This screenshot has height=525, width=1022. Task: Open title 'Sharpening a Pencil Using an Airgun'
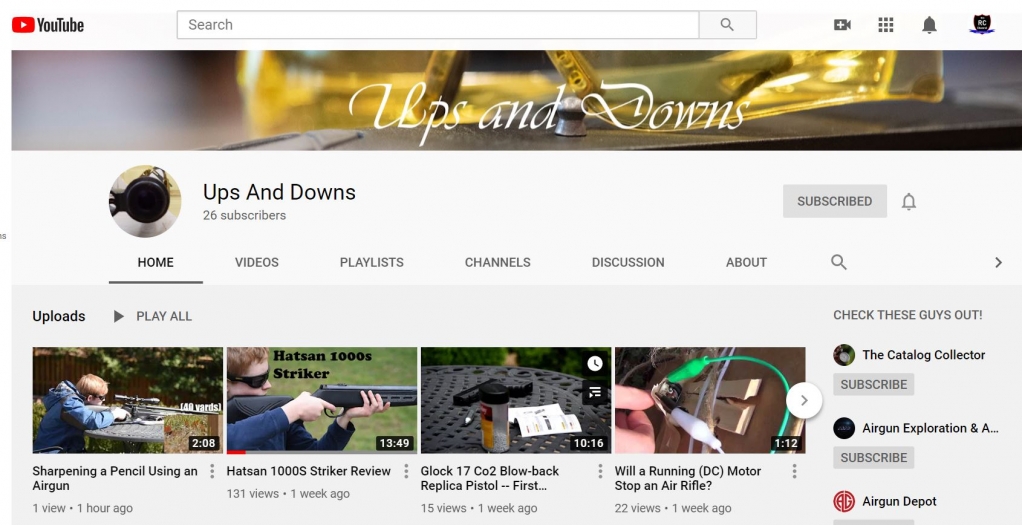click(115, 478)
